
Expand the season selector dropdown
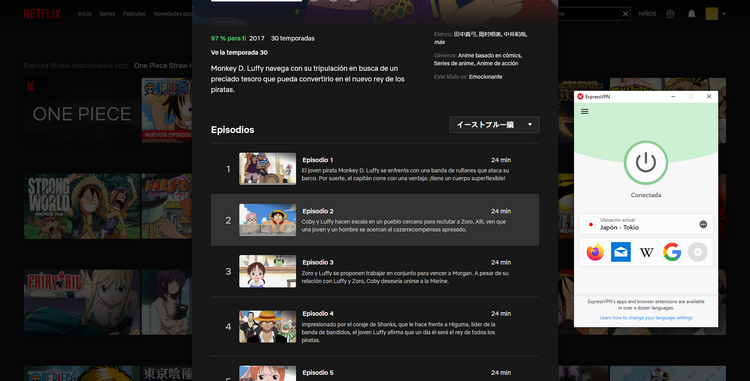(x=494, y=125)
